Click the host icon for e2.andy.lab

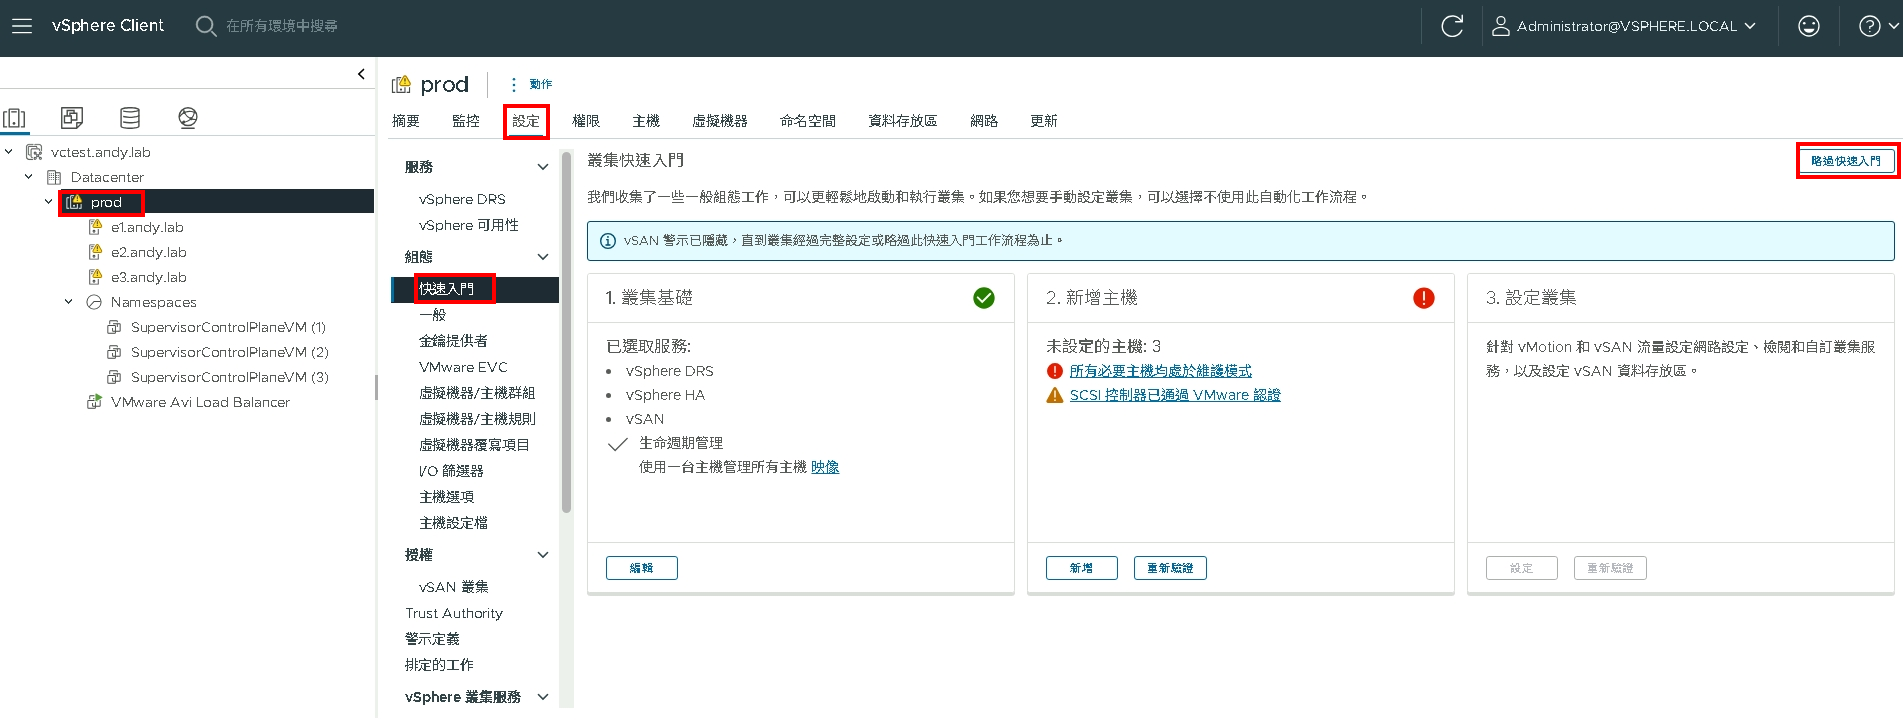(95, 252)
